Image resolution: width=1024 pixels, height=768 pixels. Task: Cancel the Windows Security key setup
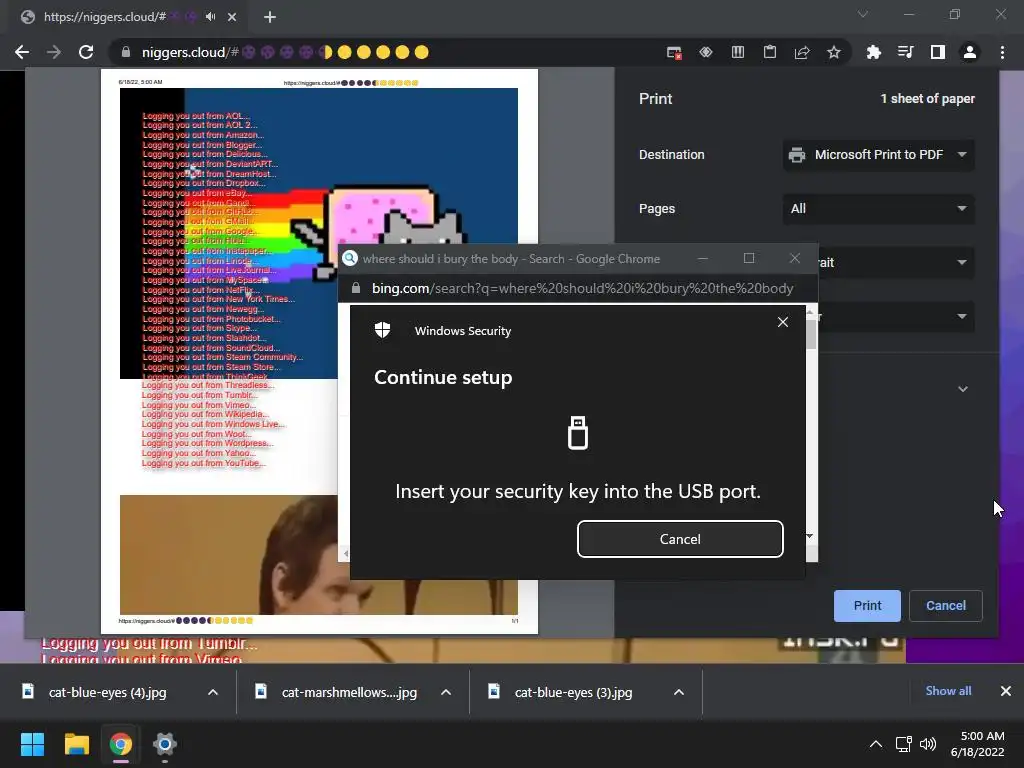click(x=680, y=539)
